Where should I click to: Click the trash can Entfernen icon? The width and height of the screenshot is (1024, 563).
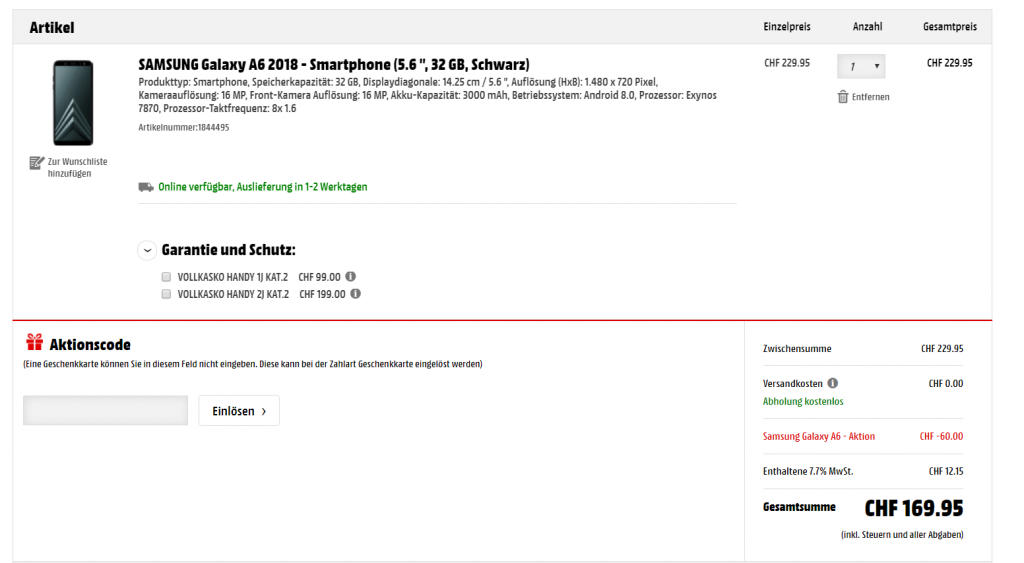point(843,97)
